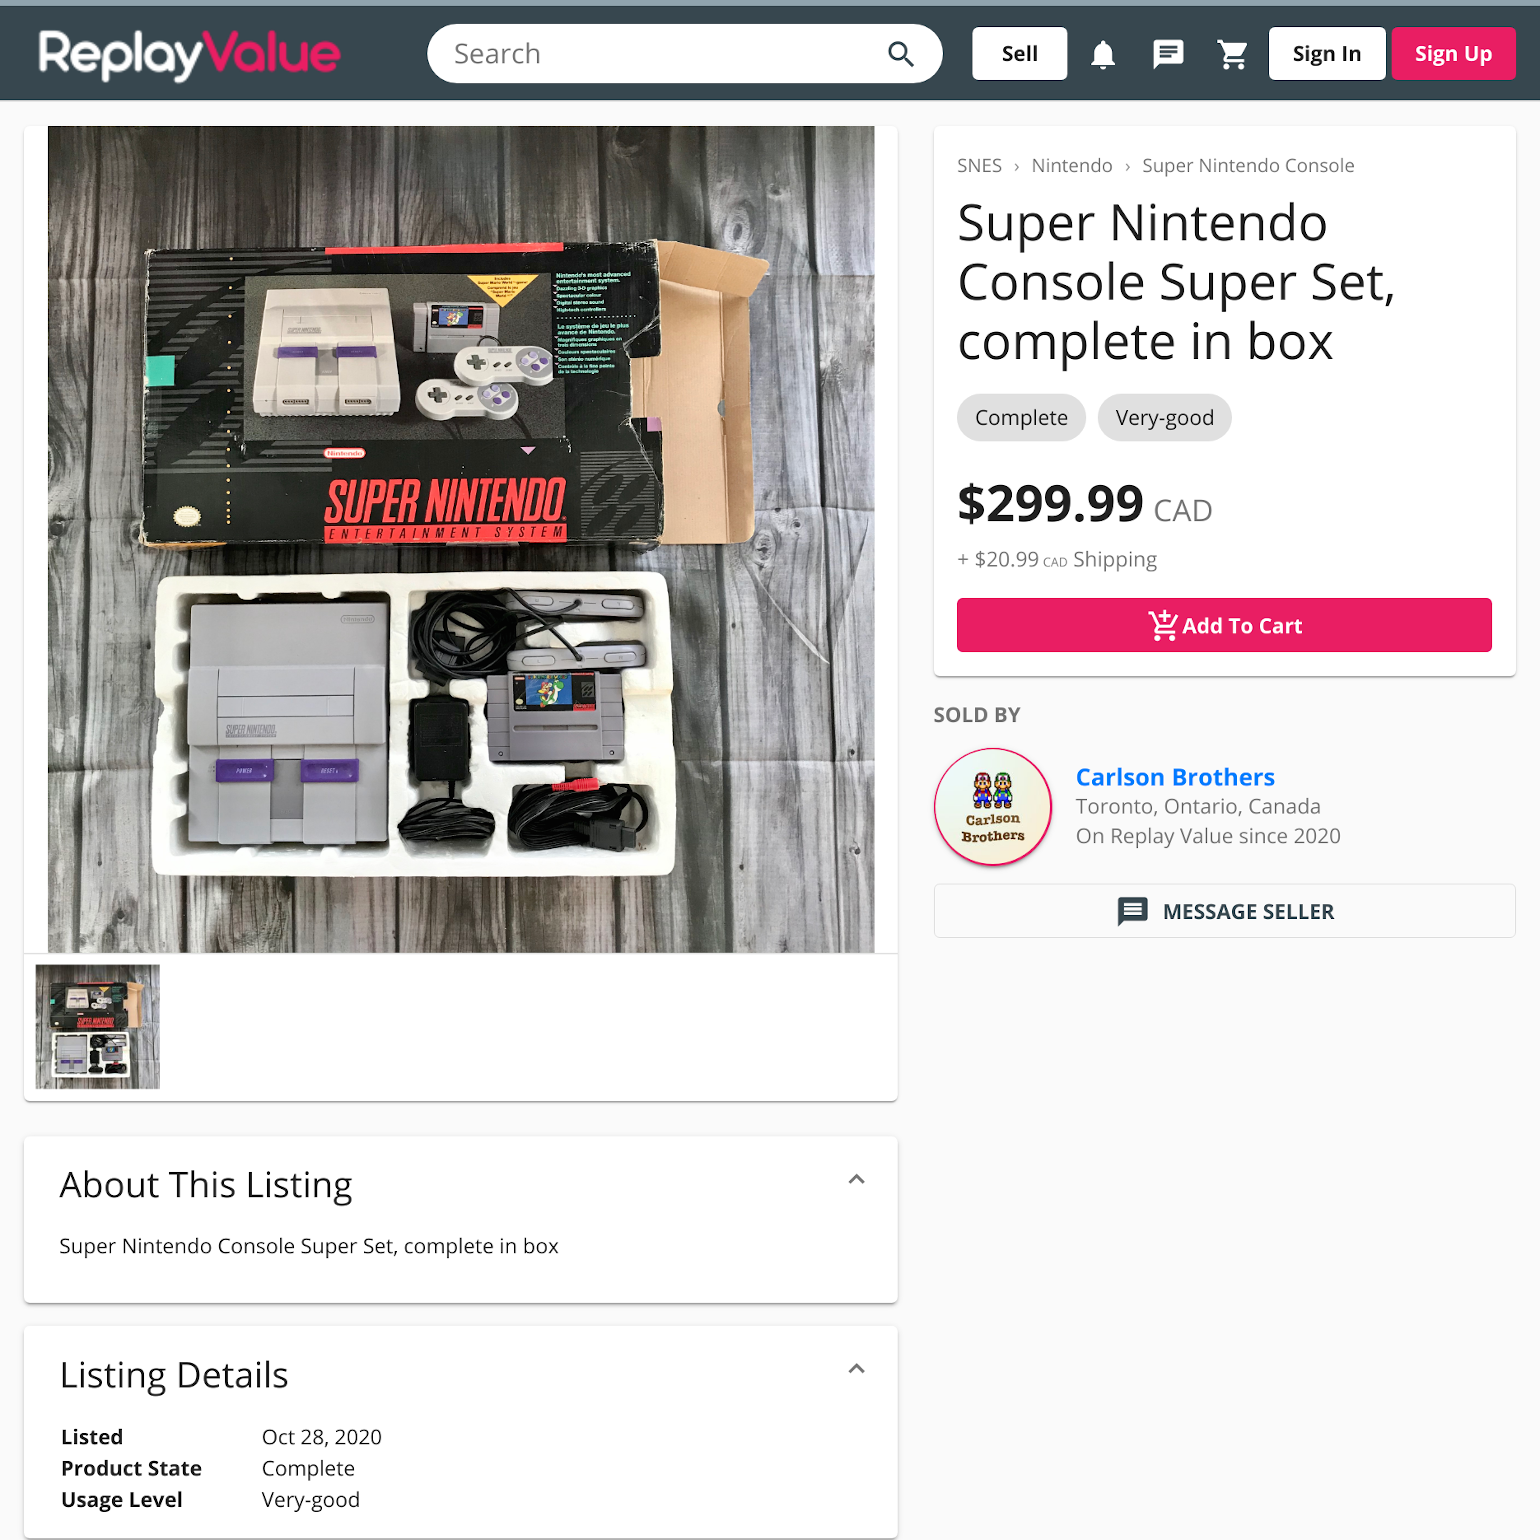
Task: Open the messages chat icon
Action: tap(1168, 54)
